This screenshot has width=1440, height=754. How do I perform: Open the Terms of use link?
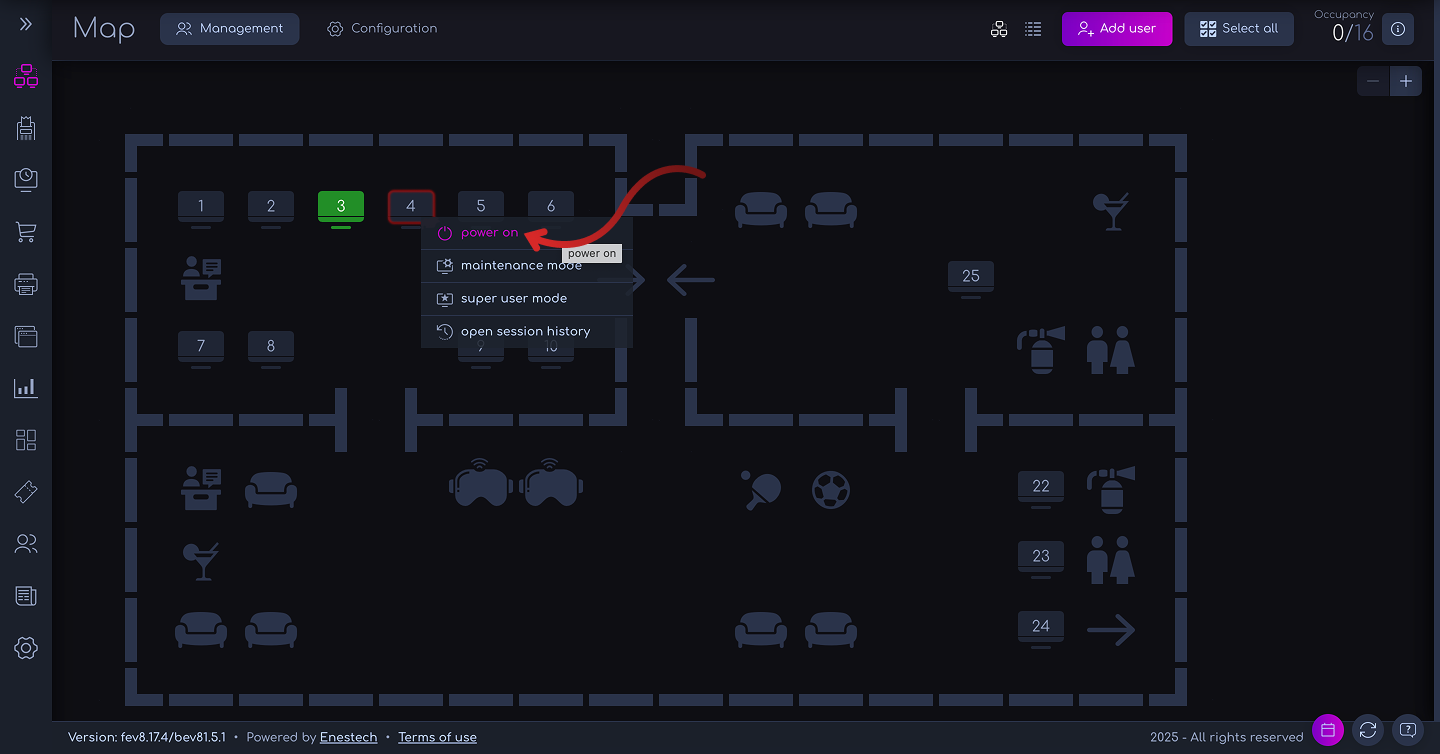pos(437,737)
